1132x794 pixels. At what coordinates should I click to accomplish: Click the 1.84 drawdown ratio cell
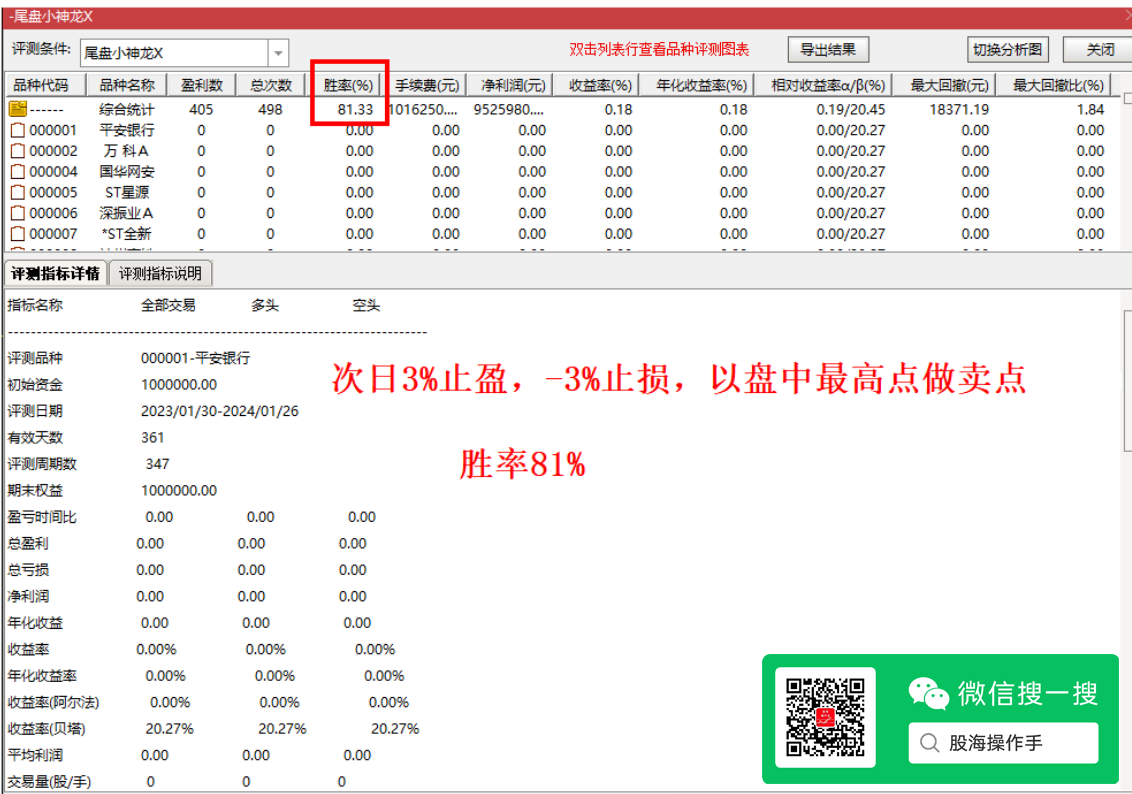click(1090, 110)
